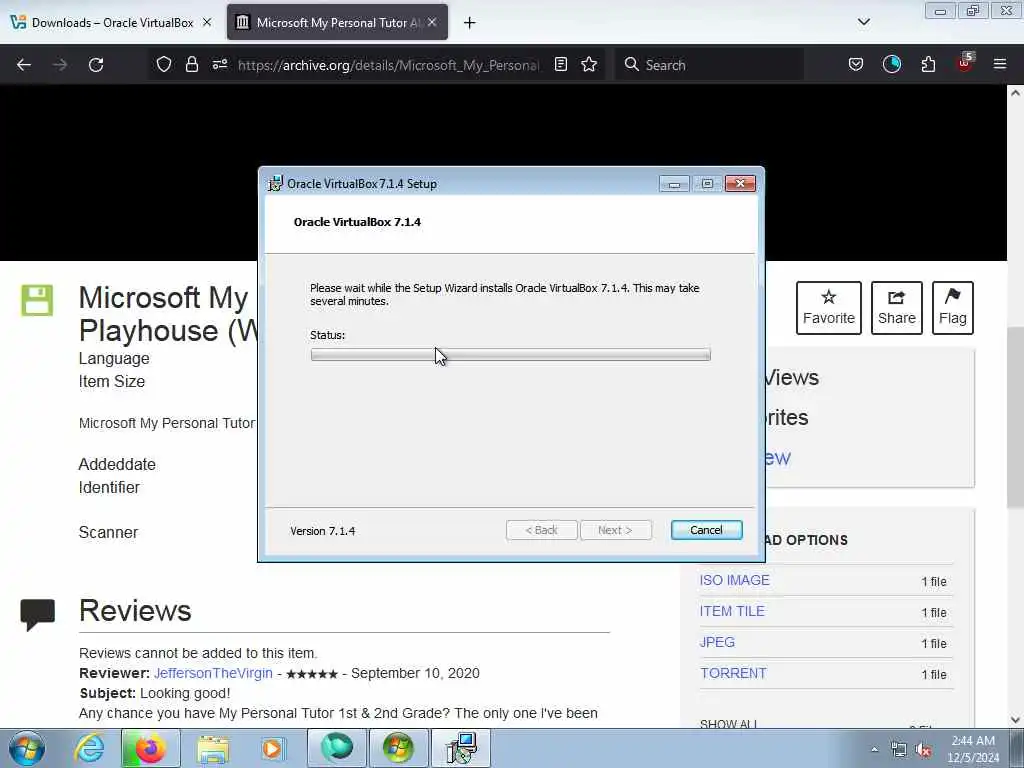Click the installation Status progress bar
1024x768 pixels.
coord(510,355)
